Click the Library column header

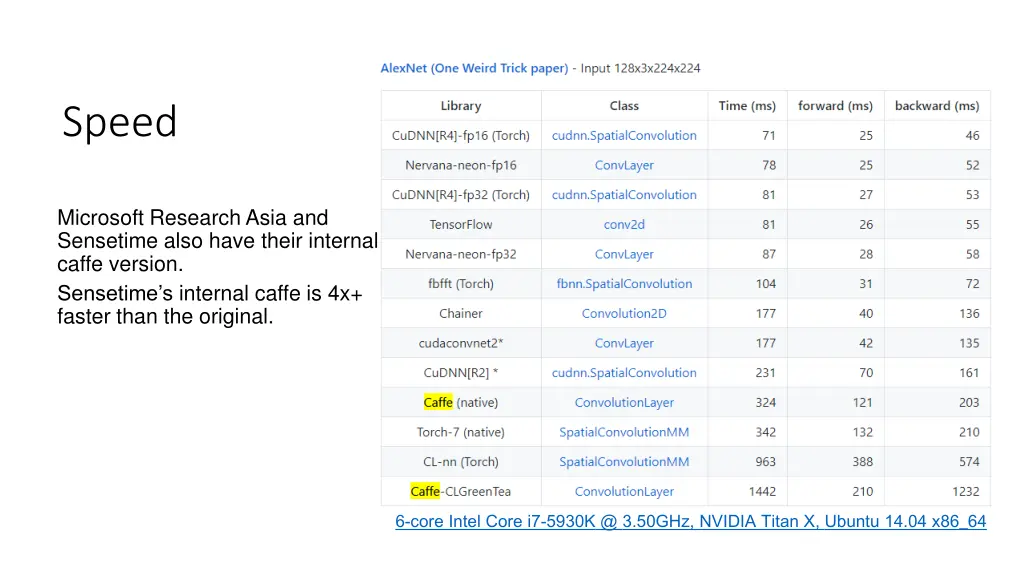460,106
